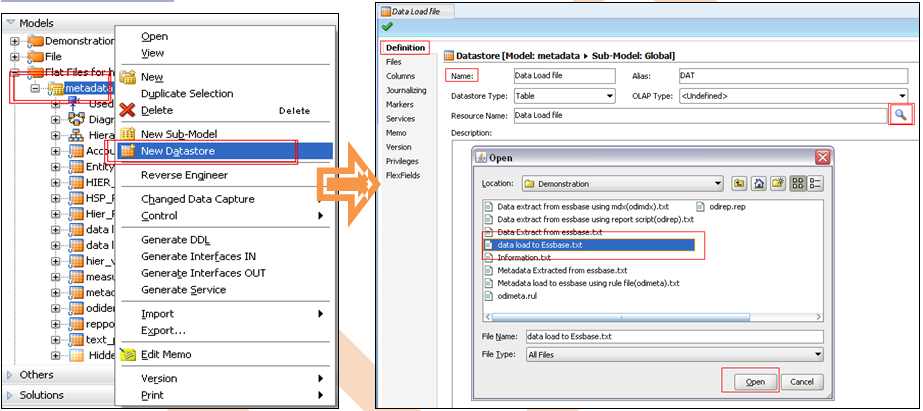This screenshot has width=923, height=411.
Task: Click the Open button in file dialog
Action: [755, 382]
